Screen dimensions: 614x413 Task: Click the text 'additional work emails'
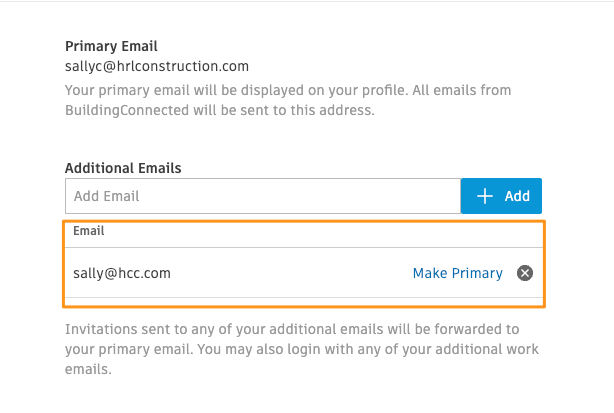302,359
